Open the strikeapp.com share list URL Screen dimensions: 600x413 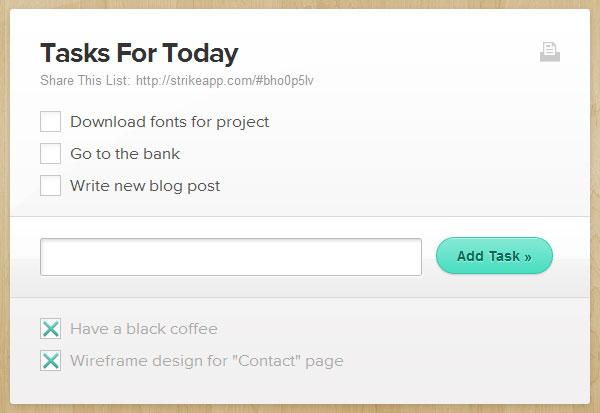tap(225, 81)
